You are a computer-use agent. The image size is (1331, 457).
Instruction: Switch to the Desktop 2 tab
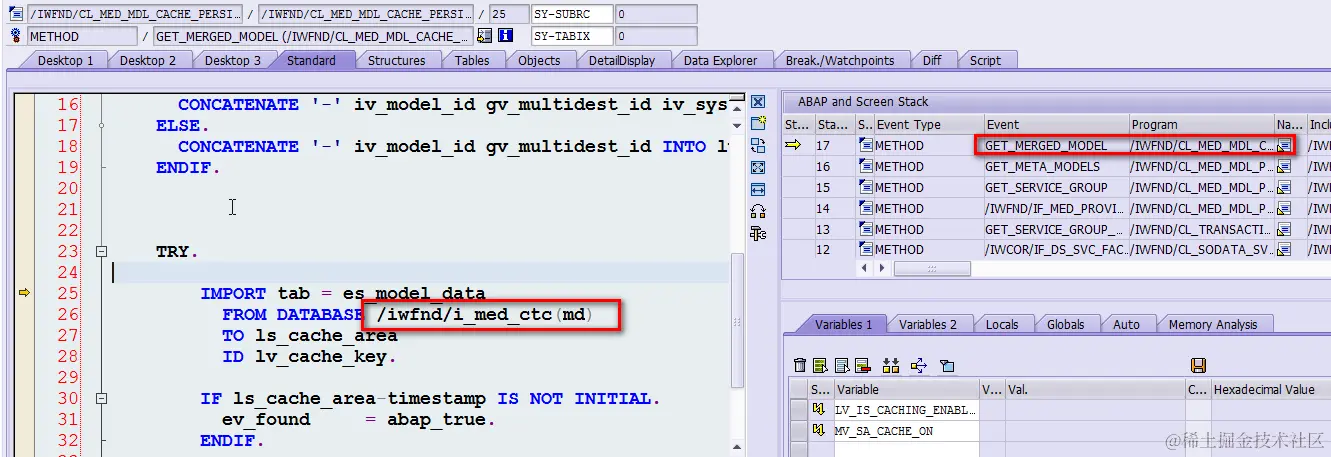[148, 60]
